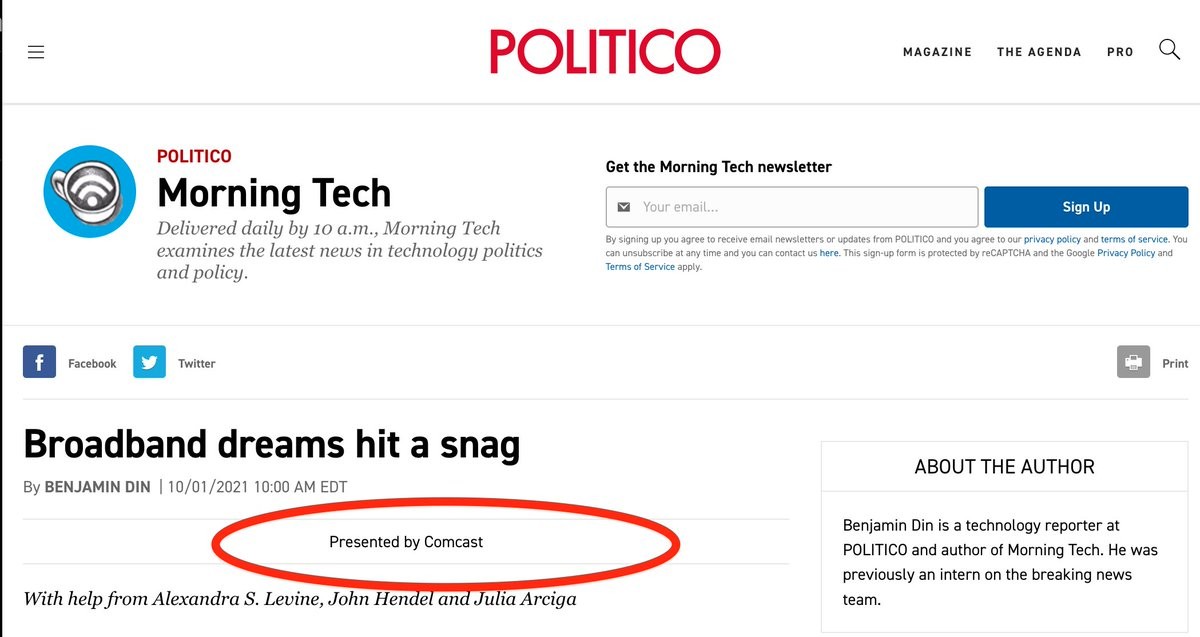Click the Print label text
The width and height of the screenshot is (1200, 637).
coord(1175,364)
